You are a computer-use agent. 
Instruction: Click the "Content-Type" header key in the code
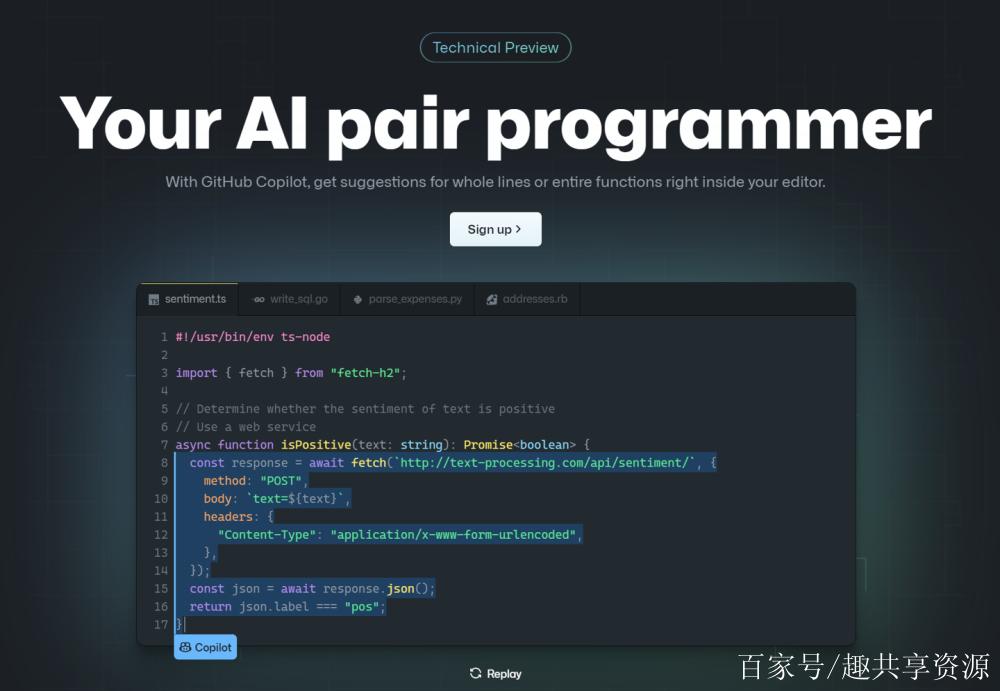point(267,535)
